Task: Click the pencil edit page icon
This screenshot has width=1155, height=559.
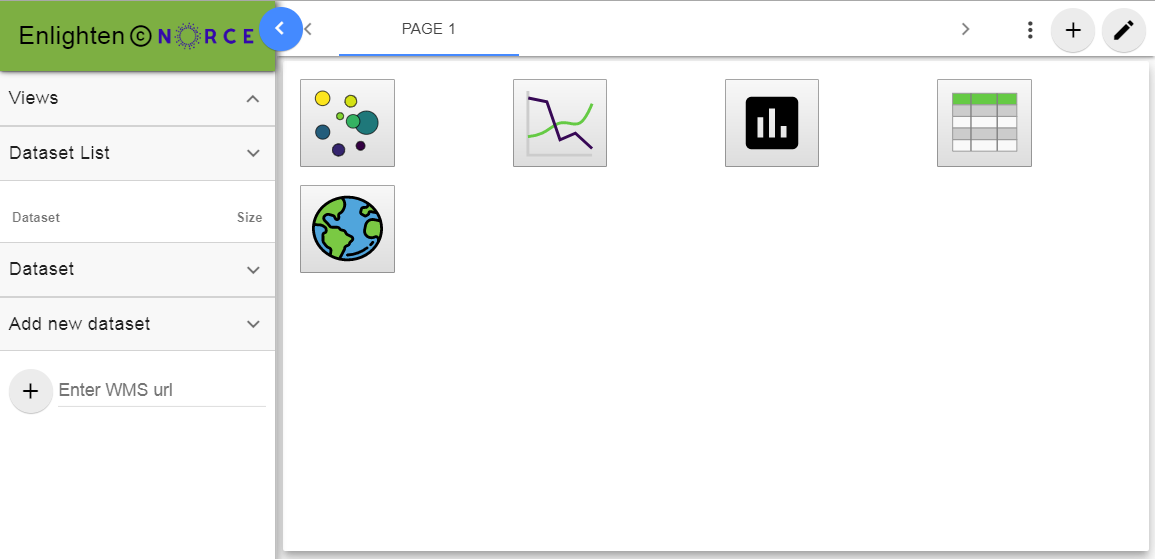Action: point(1123,30)
